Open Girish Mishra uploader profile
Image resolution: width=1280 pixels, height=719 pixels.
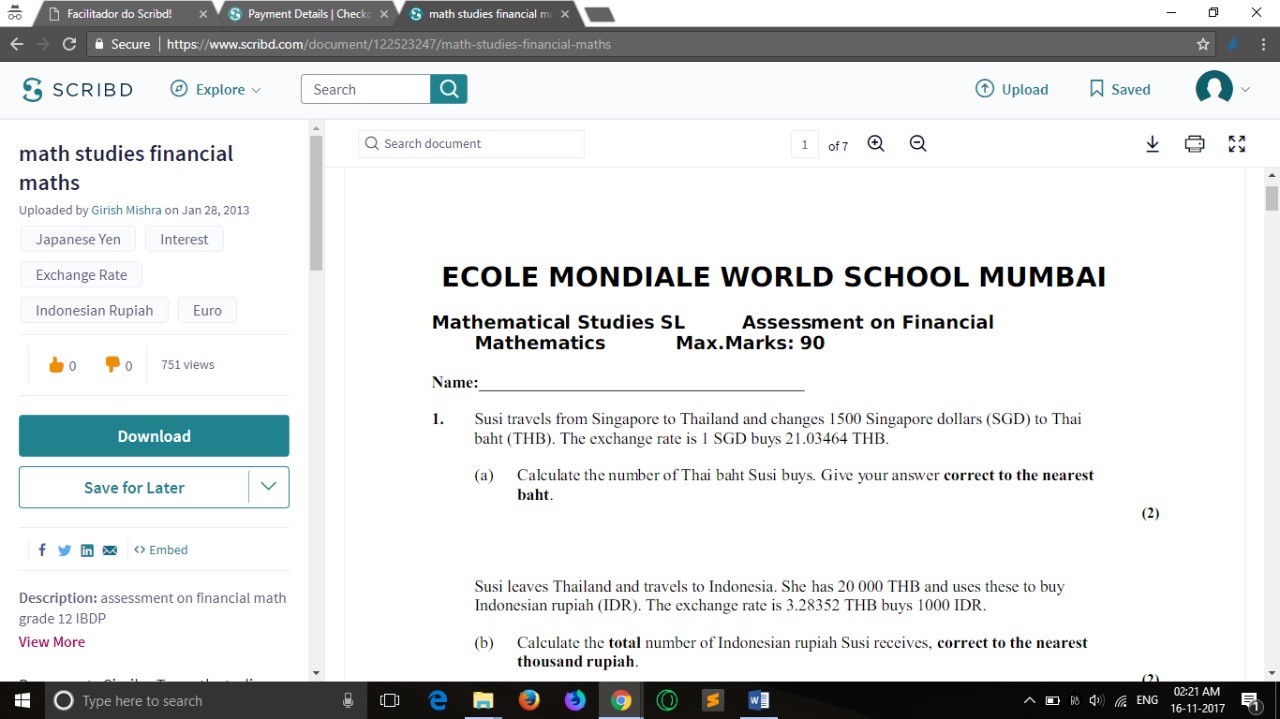(126, 210)
